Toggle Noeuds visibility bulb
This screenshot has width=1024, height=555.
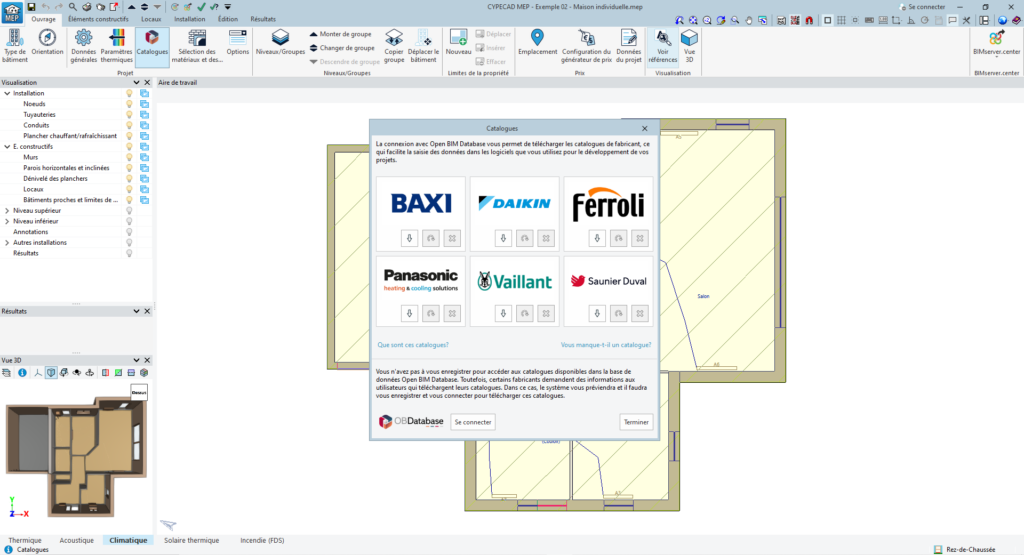tap(129, 104)
